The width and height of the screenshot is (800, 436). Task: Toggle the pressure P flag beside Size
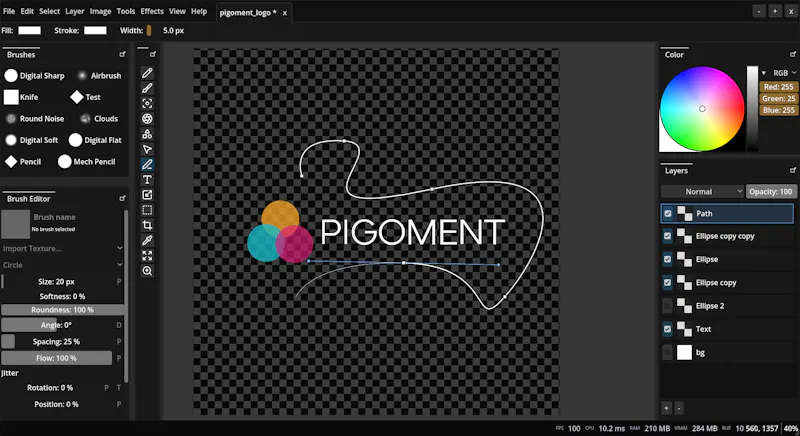[x=119, y=281]
